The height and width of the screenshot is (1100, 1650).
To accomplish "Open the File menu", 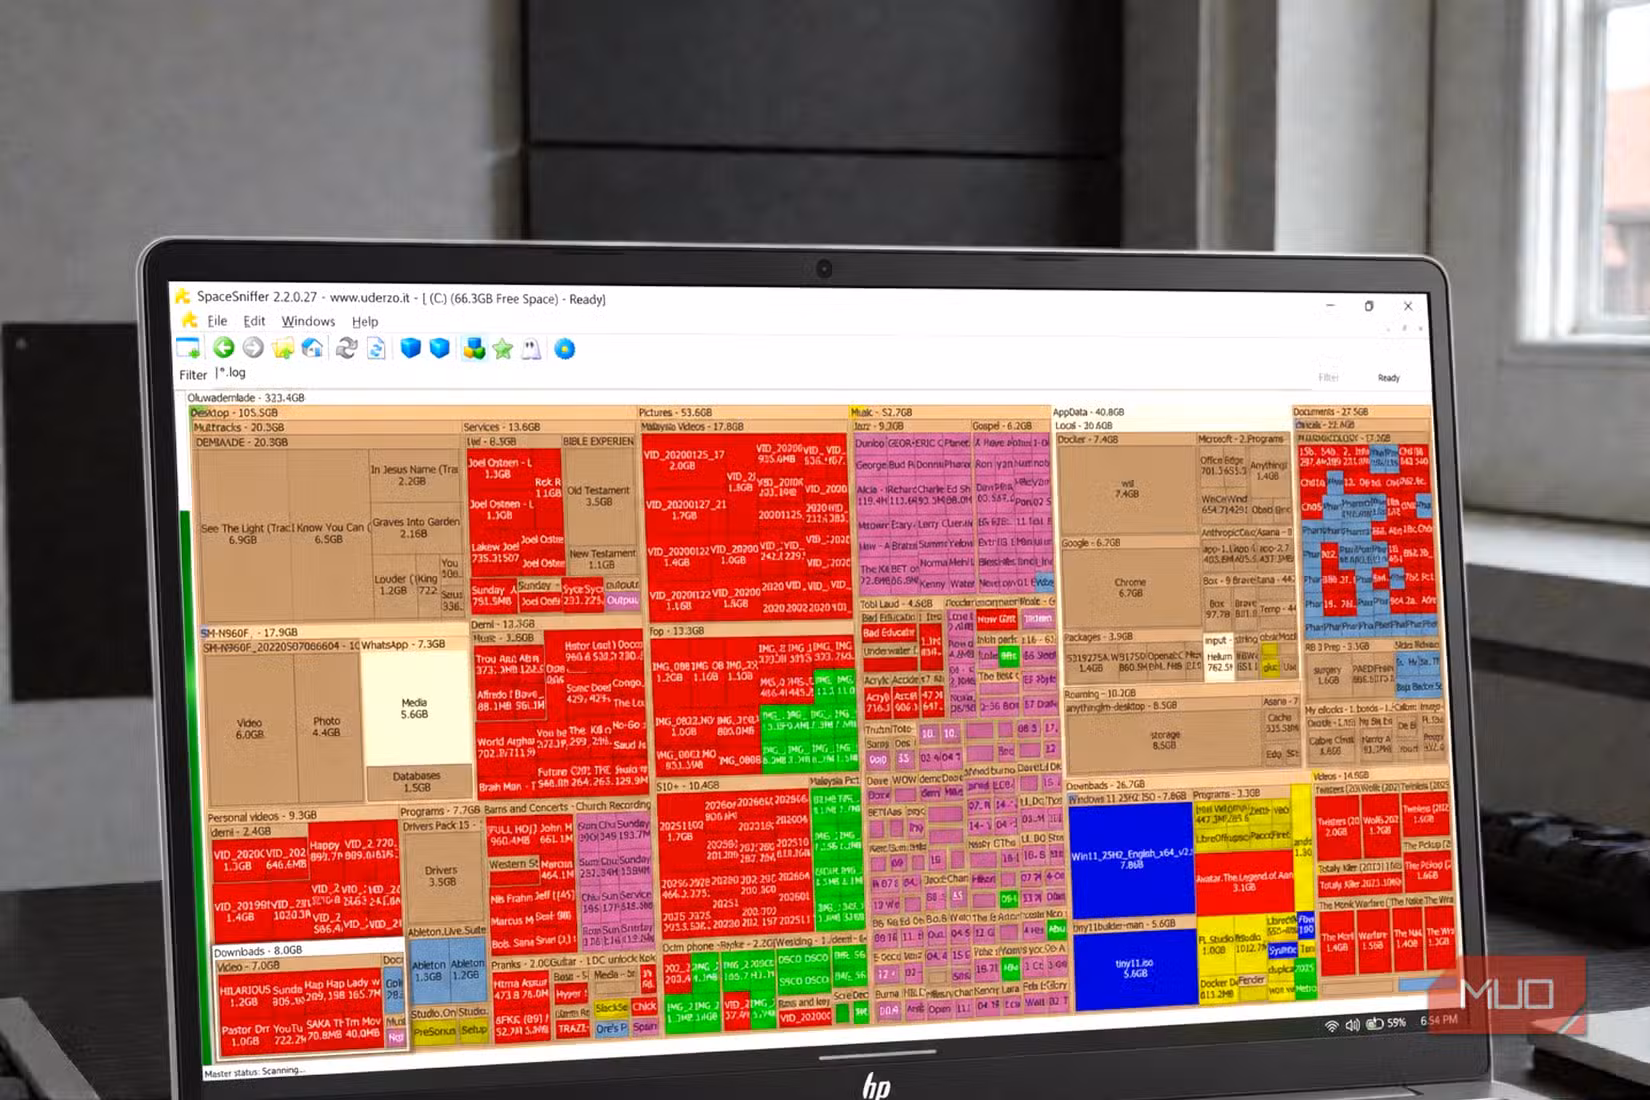I will [x=217, y=321].
